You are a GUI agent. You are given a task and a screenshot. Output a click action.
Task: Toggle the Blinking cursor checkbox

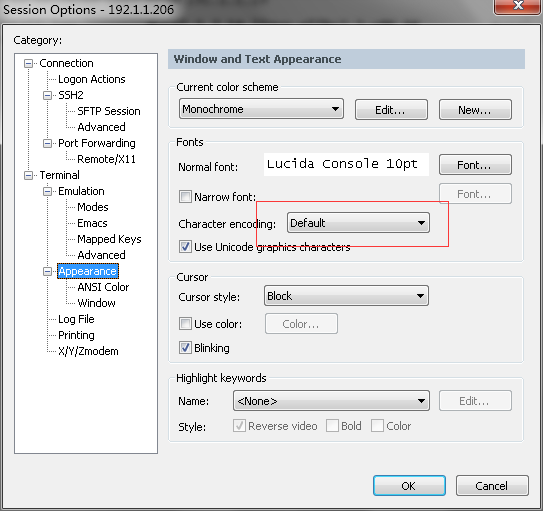tap(185, 348)
